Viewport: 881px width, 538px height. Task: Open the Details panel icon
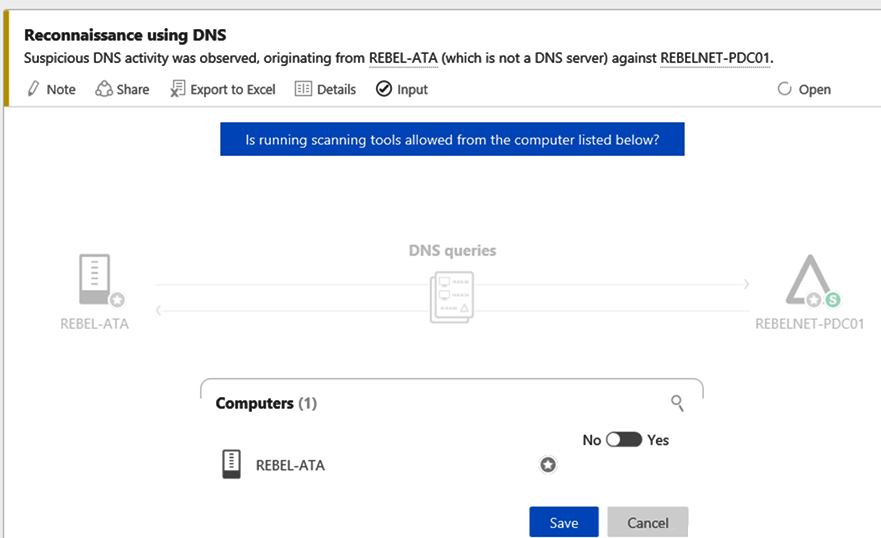(303, 89)
